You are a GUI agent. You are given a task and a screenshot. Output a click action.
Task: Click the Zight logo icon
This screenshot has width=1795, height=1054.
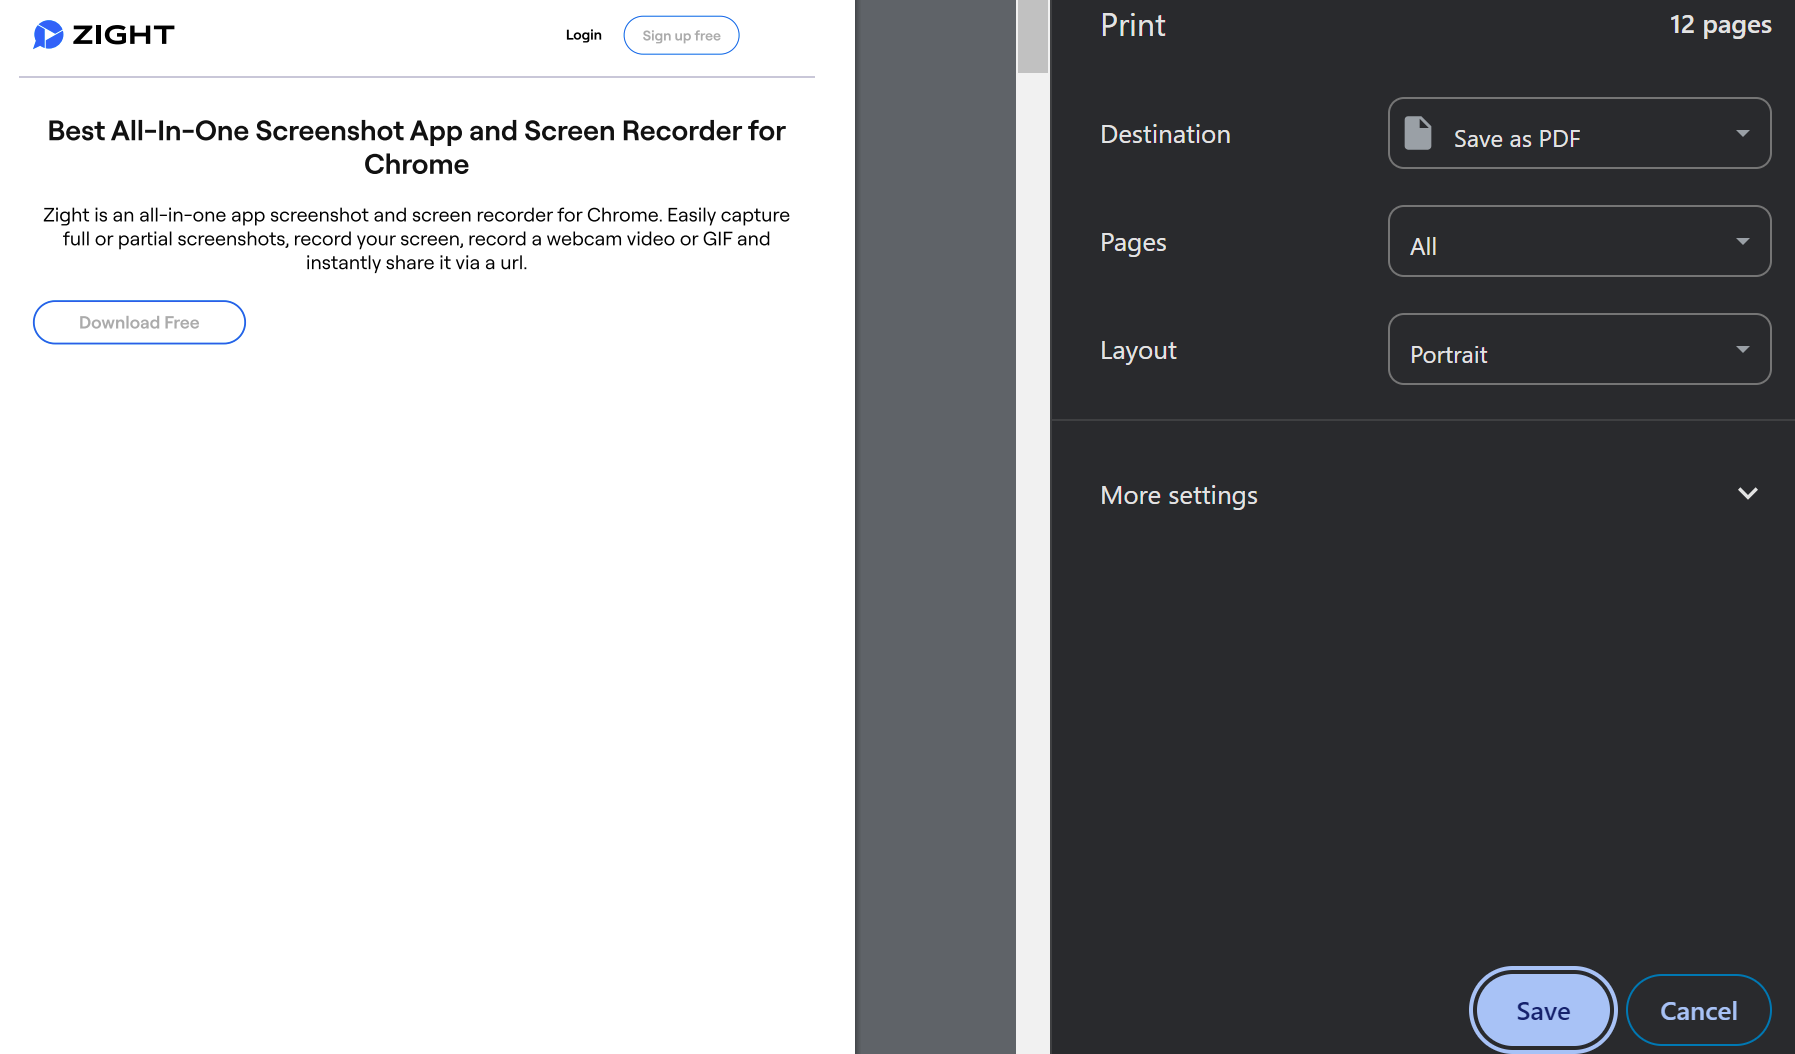(x=48, y=35)
